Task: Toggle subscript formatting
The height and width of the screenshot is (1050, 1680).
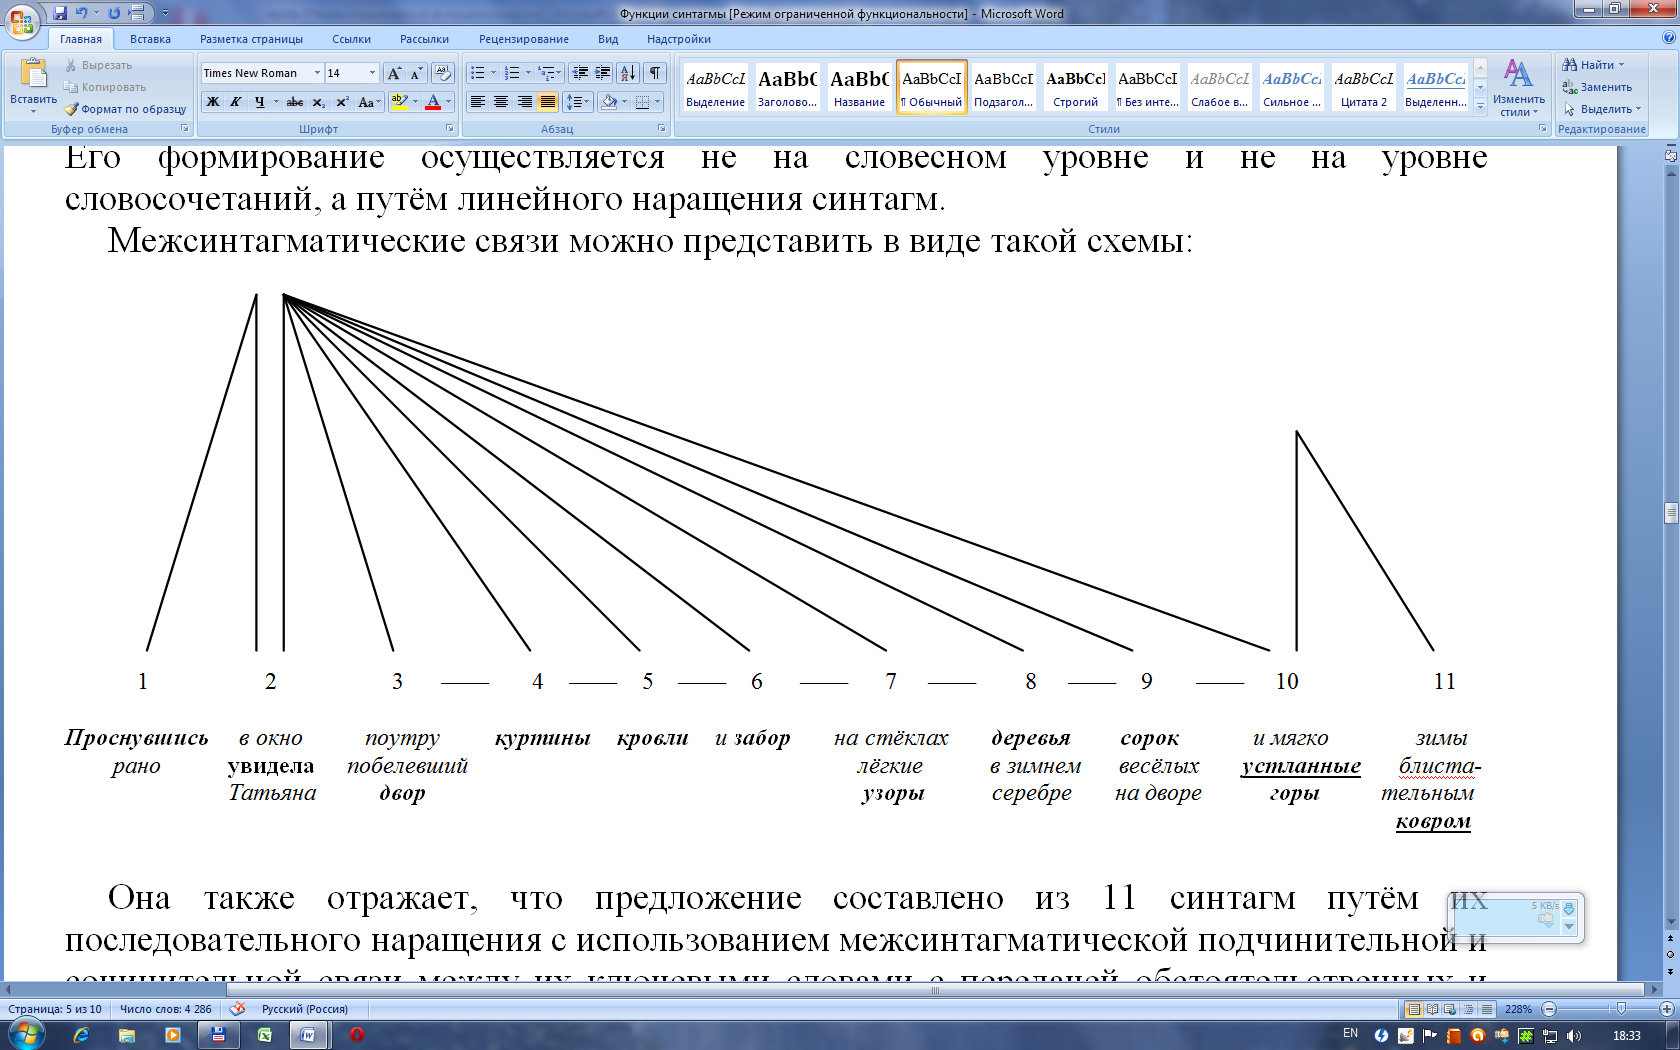Action: 318,102
